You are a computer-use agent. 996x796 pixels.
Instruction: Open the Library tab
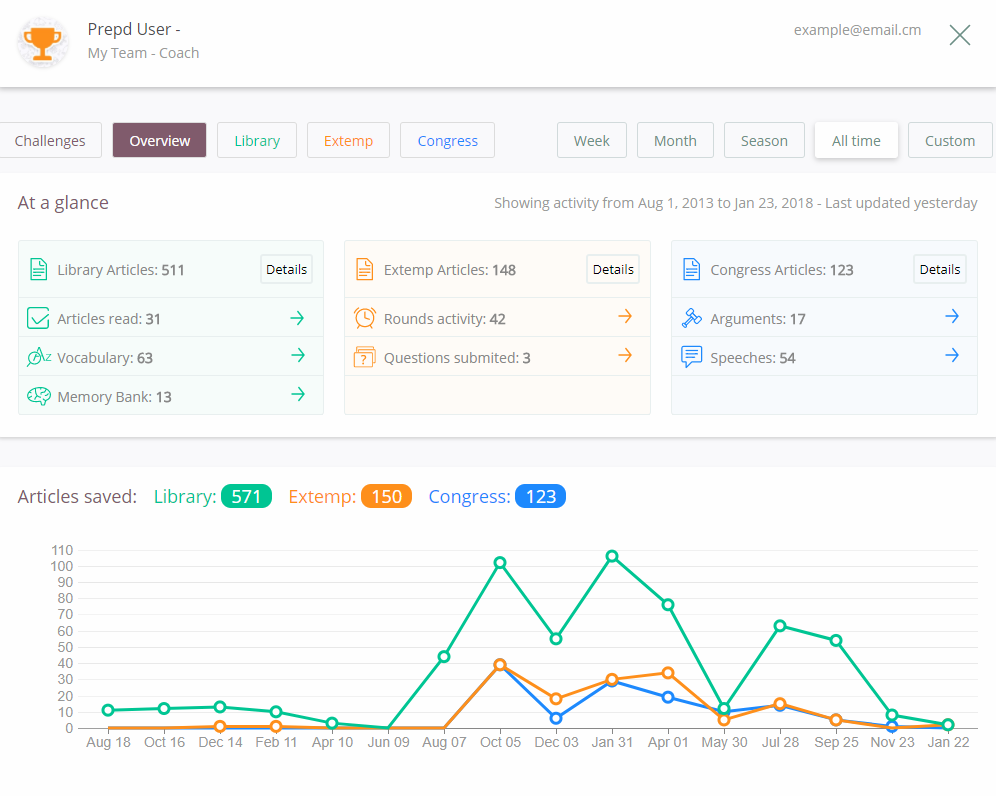click(257, 140)
